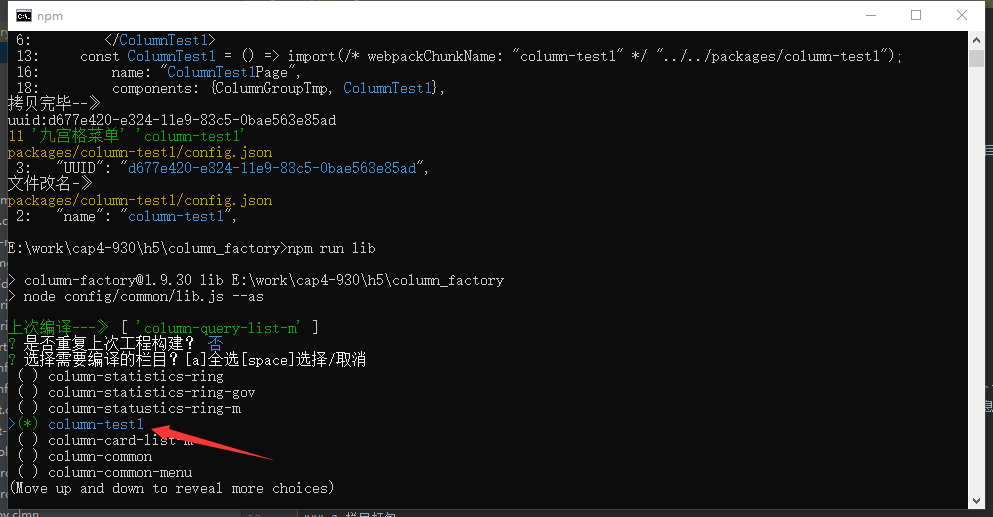Click the 'Move up and down' hint line

pos(171,489)
